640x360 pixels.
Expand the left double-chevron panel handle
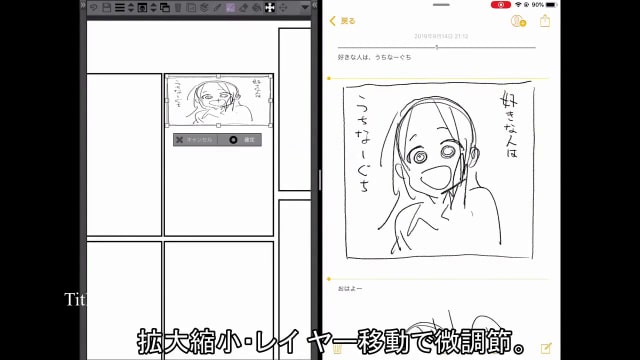(83, 5)
